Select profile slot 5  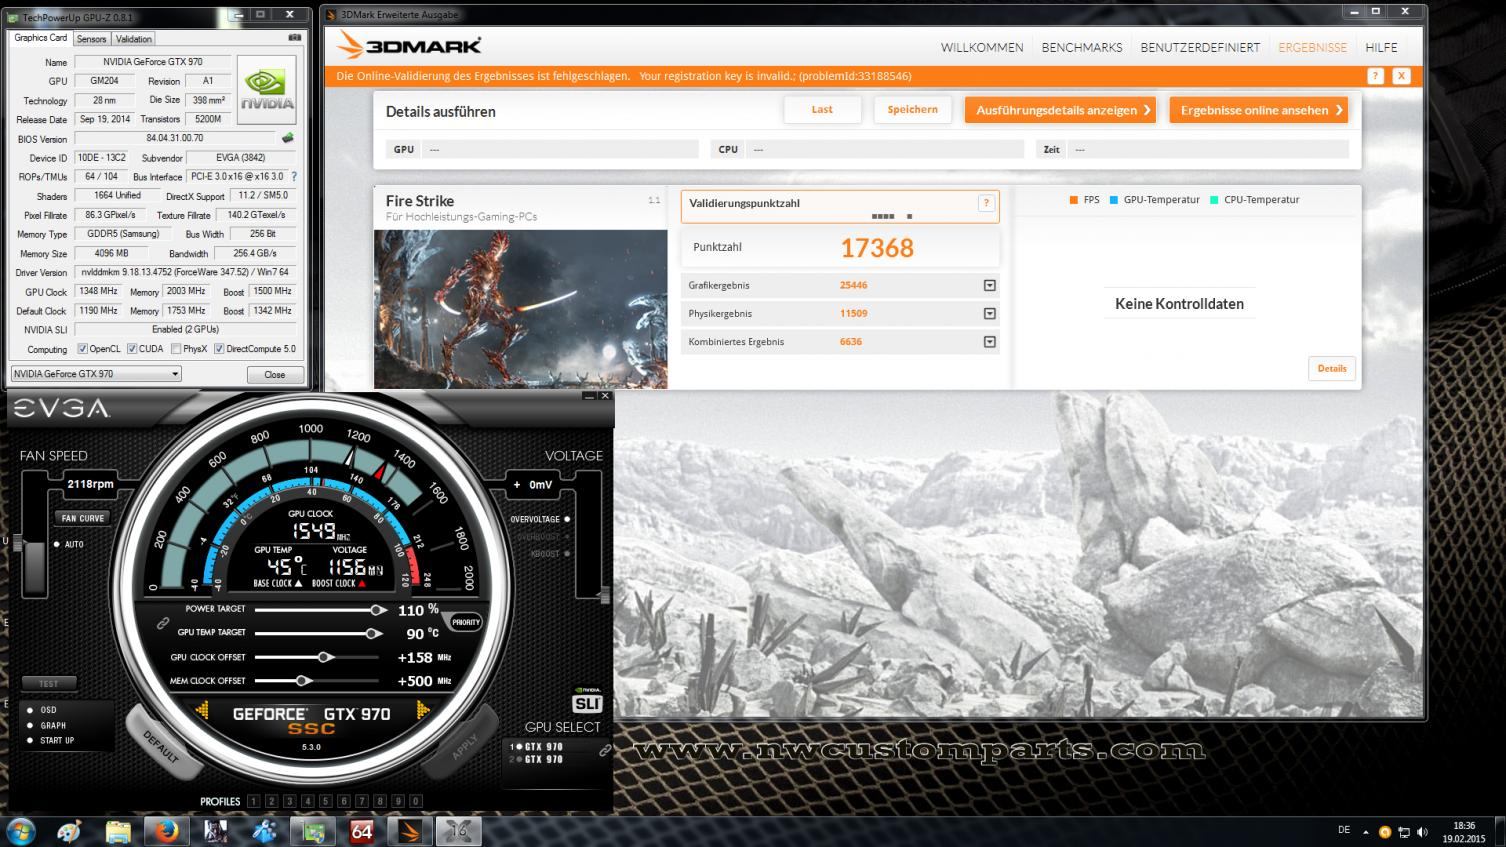(325, 801)
